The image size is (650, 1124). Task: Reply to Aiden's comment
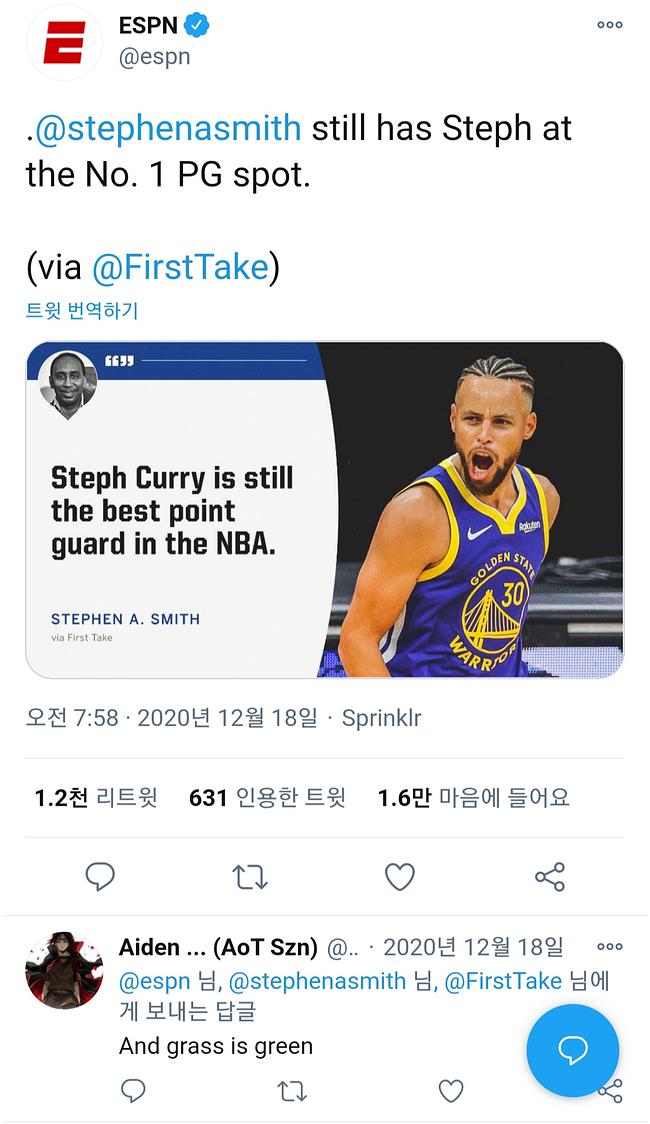click(133, 1091)
